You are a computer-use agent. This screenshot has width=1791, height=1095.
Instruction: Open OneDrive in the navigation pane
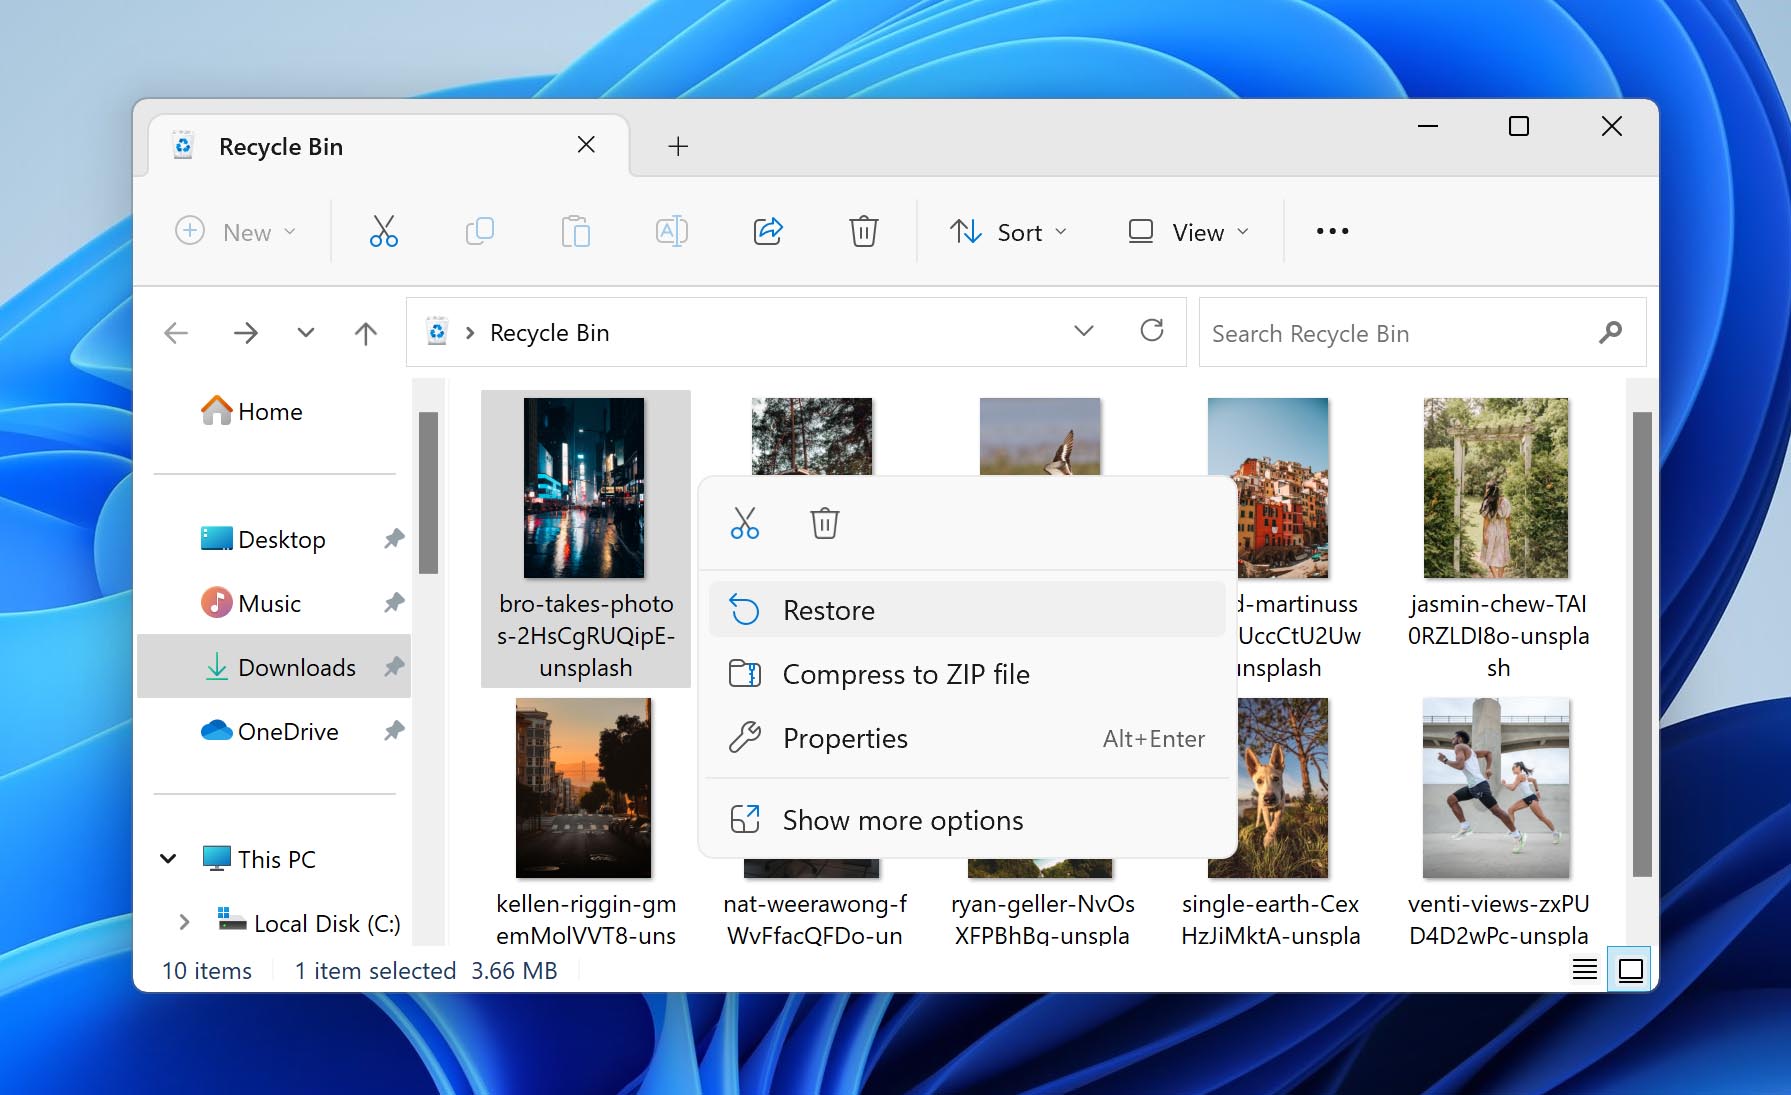(270, 731)
